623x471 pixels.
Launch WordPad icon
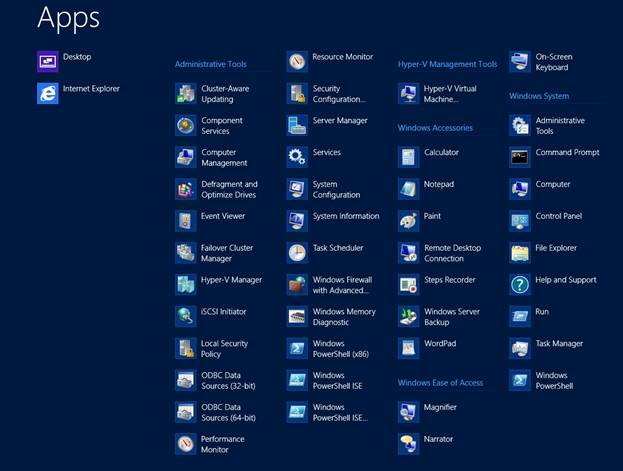[x=408, y=348]
